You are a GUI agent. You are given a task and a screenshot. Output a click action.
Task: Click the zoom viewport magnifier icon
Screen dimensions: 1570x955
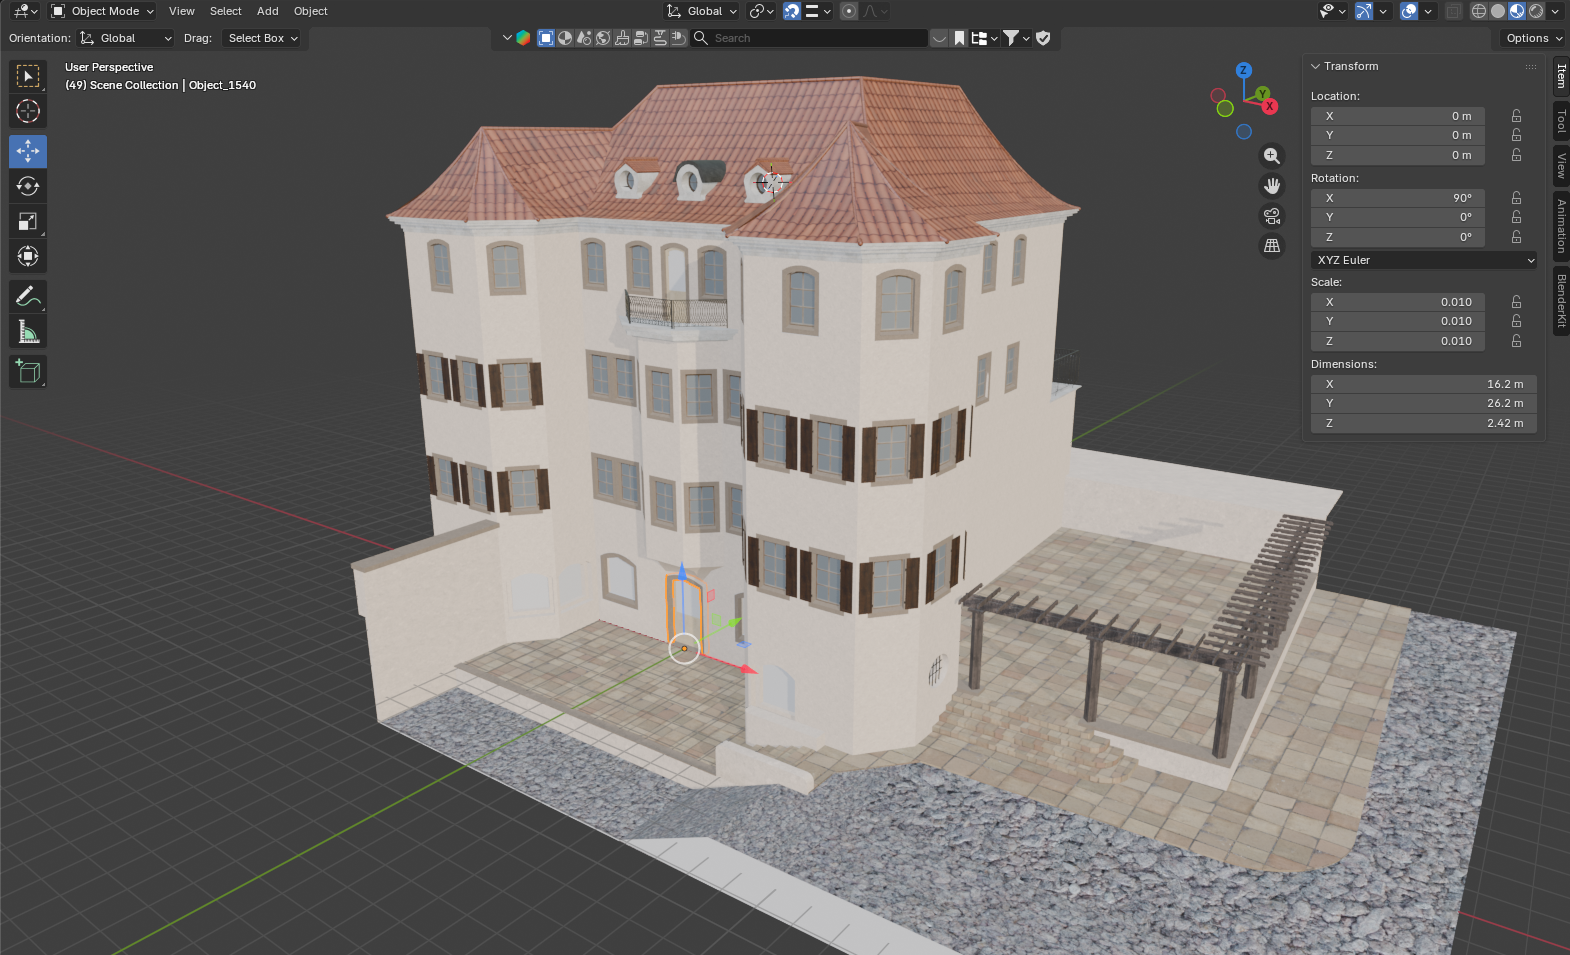(1271, 156)
